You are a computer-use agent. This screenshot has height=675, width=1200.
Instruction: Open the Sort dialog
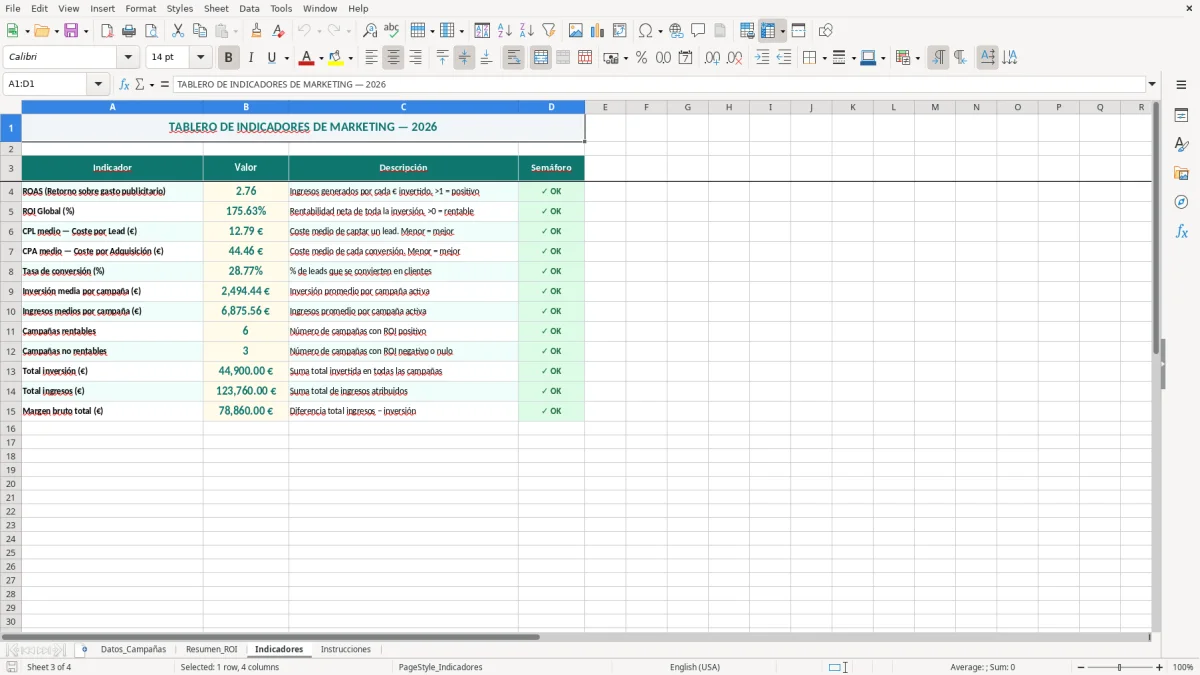(483, 31)
